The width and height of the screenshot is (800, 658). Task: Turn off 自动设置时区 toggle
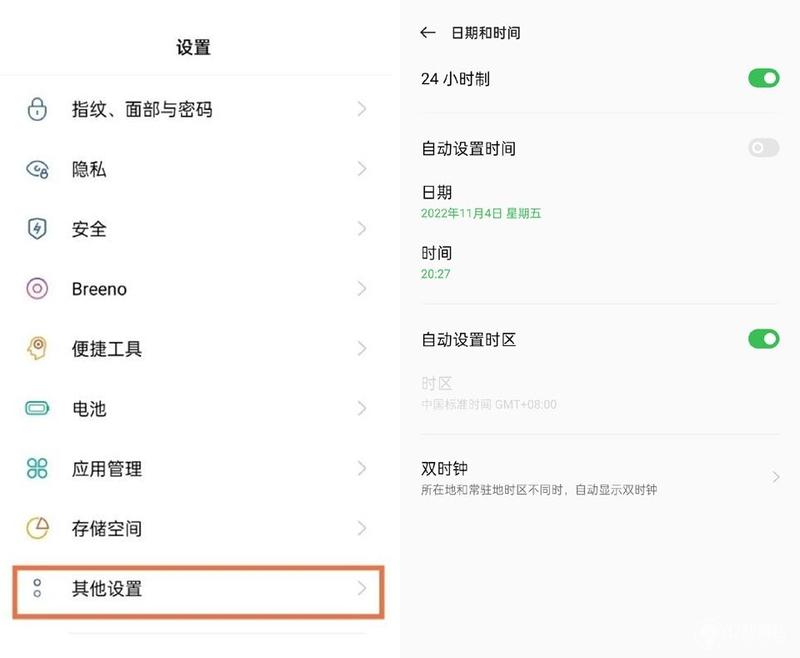tap(763, 339)
